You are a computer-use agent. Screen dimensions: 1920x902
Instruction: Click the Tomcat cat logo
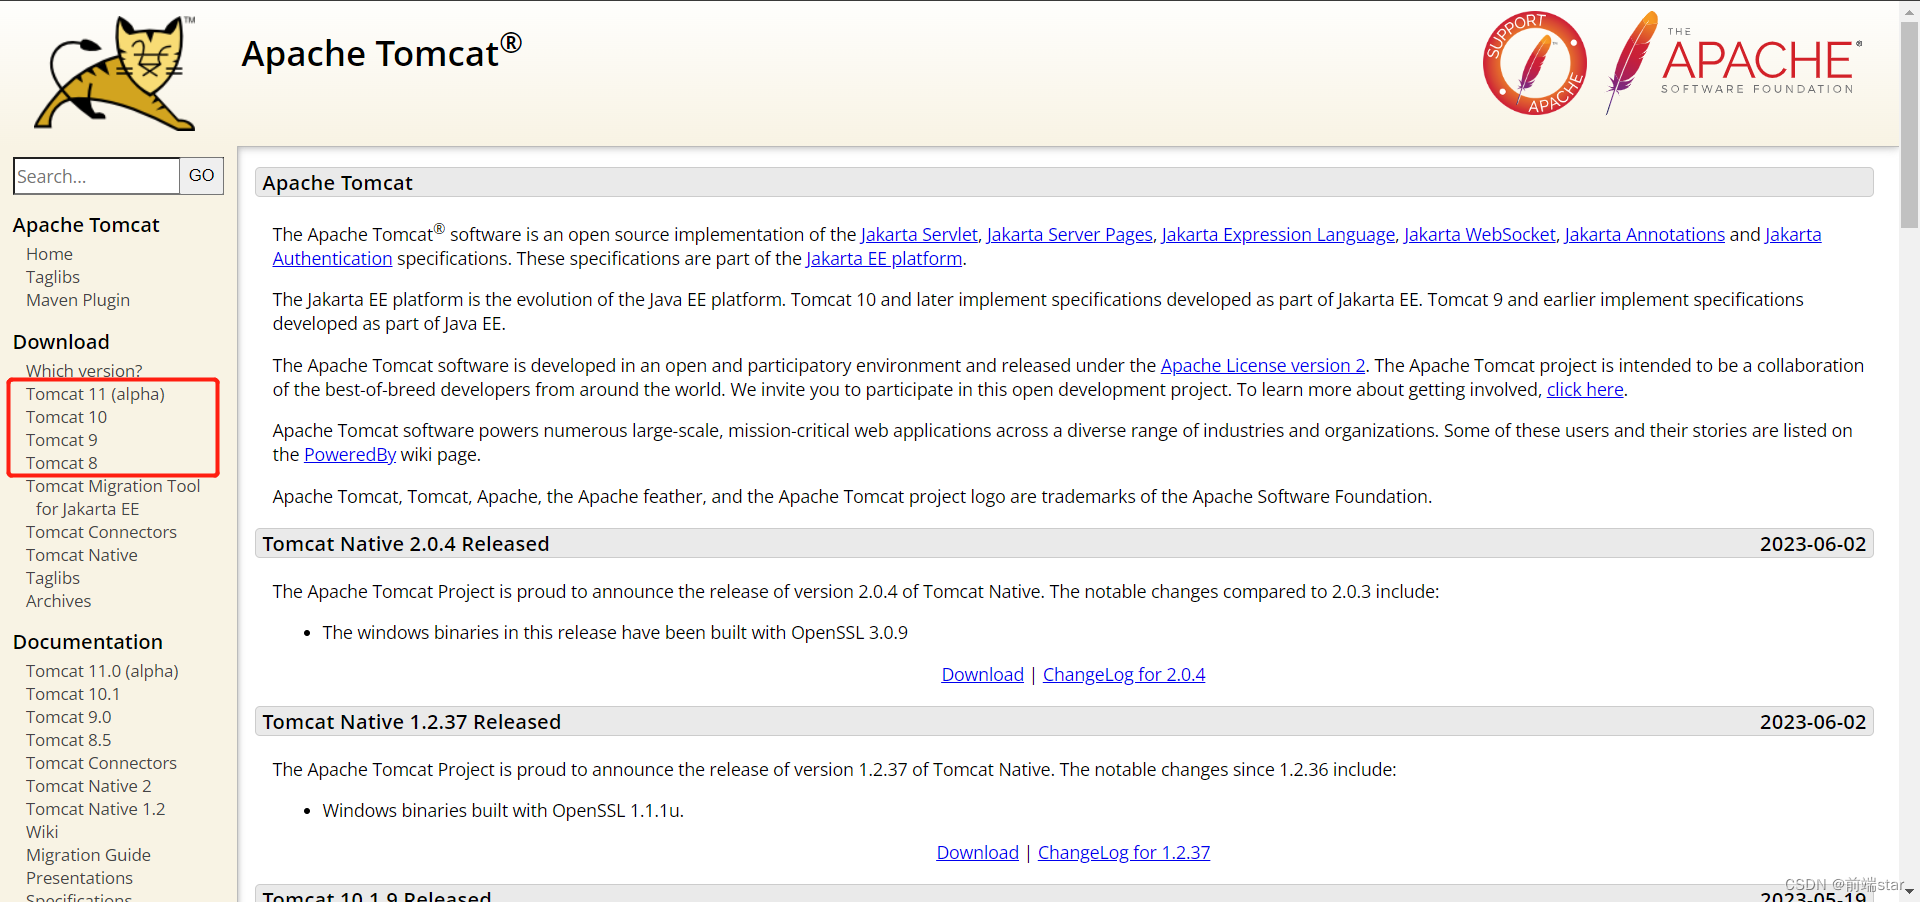point(115,73)
